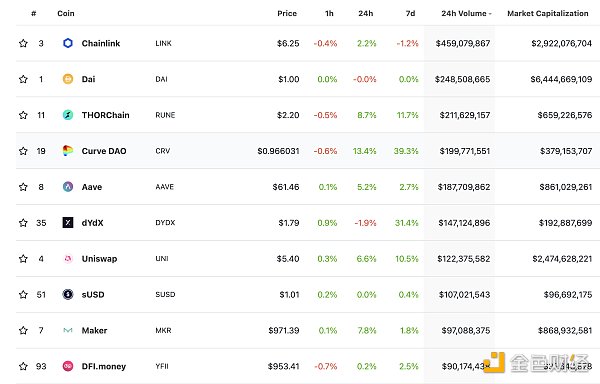Click the sUSD logo icon
The width and height of the screenshot is (600, 384).
[68, 294]
